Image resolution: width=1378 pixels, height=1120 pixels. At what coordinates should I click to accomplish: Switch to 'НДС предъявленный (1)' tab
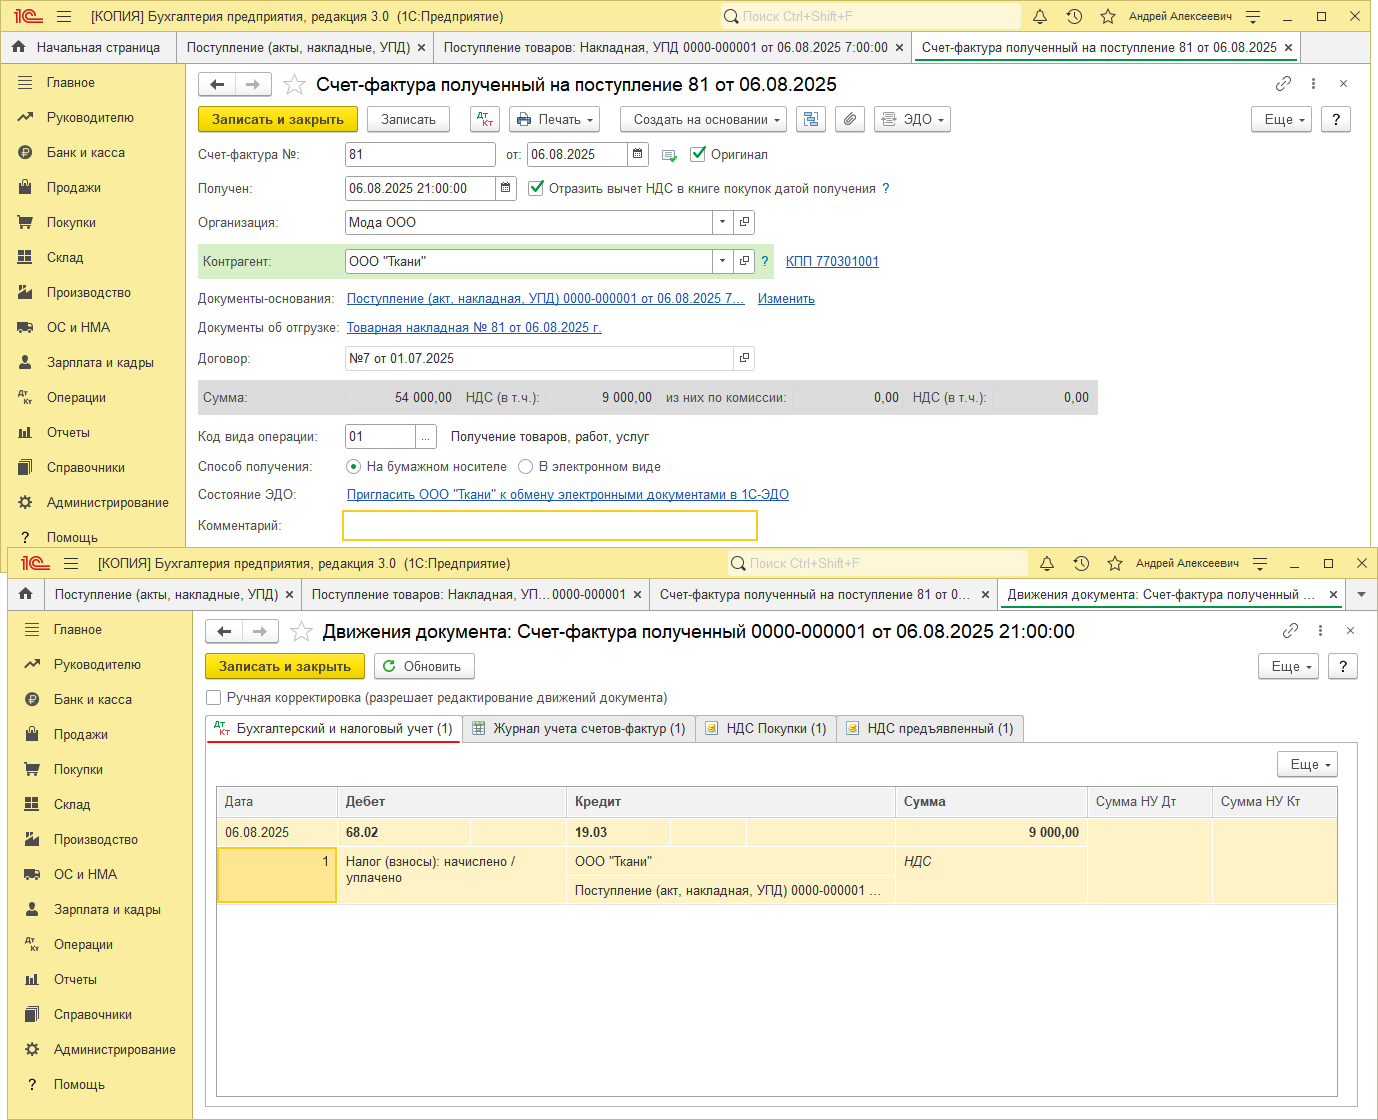(x=930, y=728)
